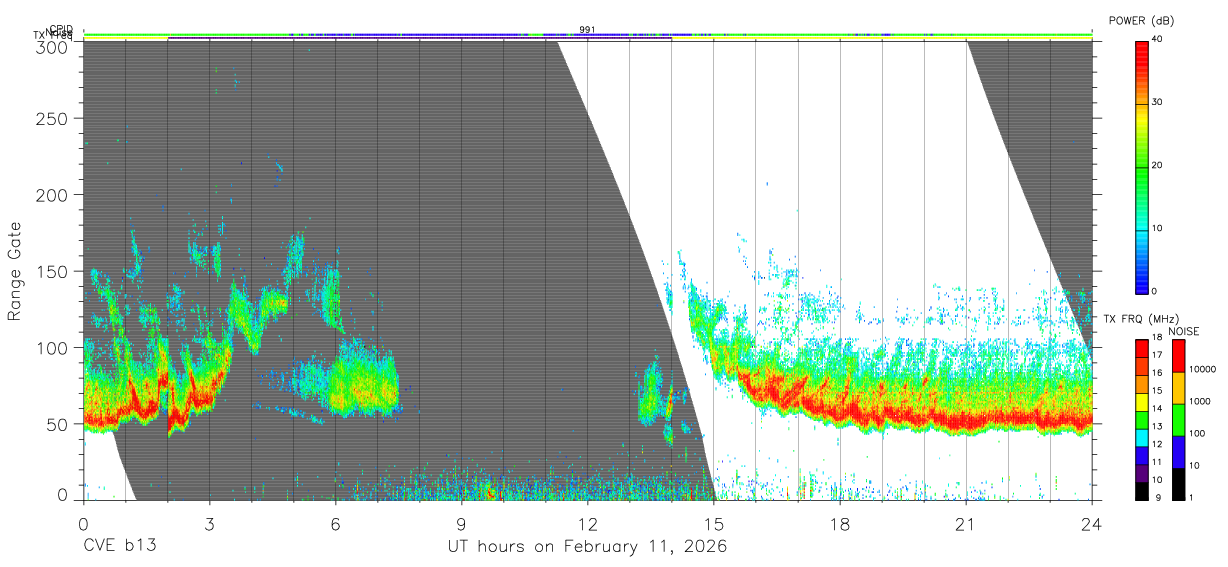Image resolution: width=1228 pixels, height=567 pixels.
Task: Click the 3 UT hour tick label
Action: click(209, 523)
